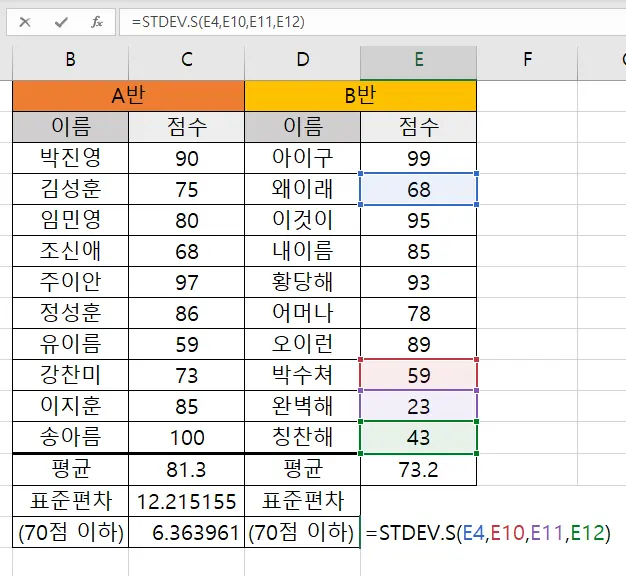626x576 pixels.
Task: Click the 유이름 name cell
Action: [x=71, y=344]
